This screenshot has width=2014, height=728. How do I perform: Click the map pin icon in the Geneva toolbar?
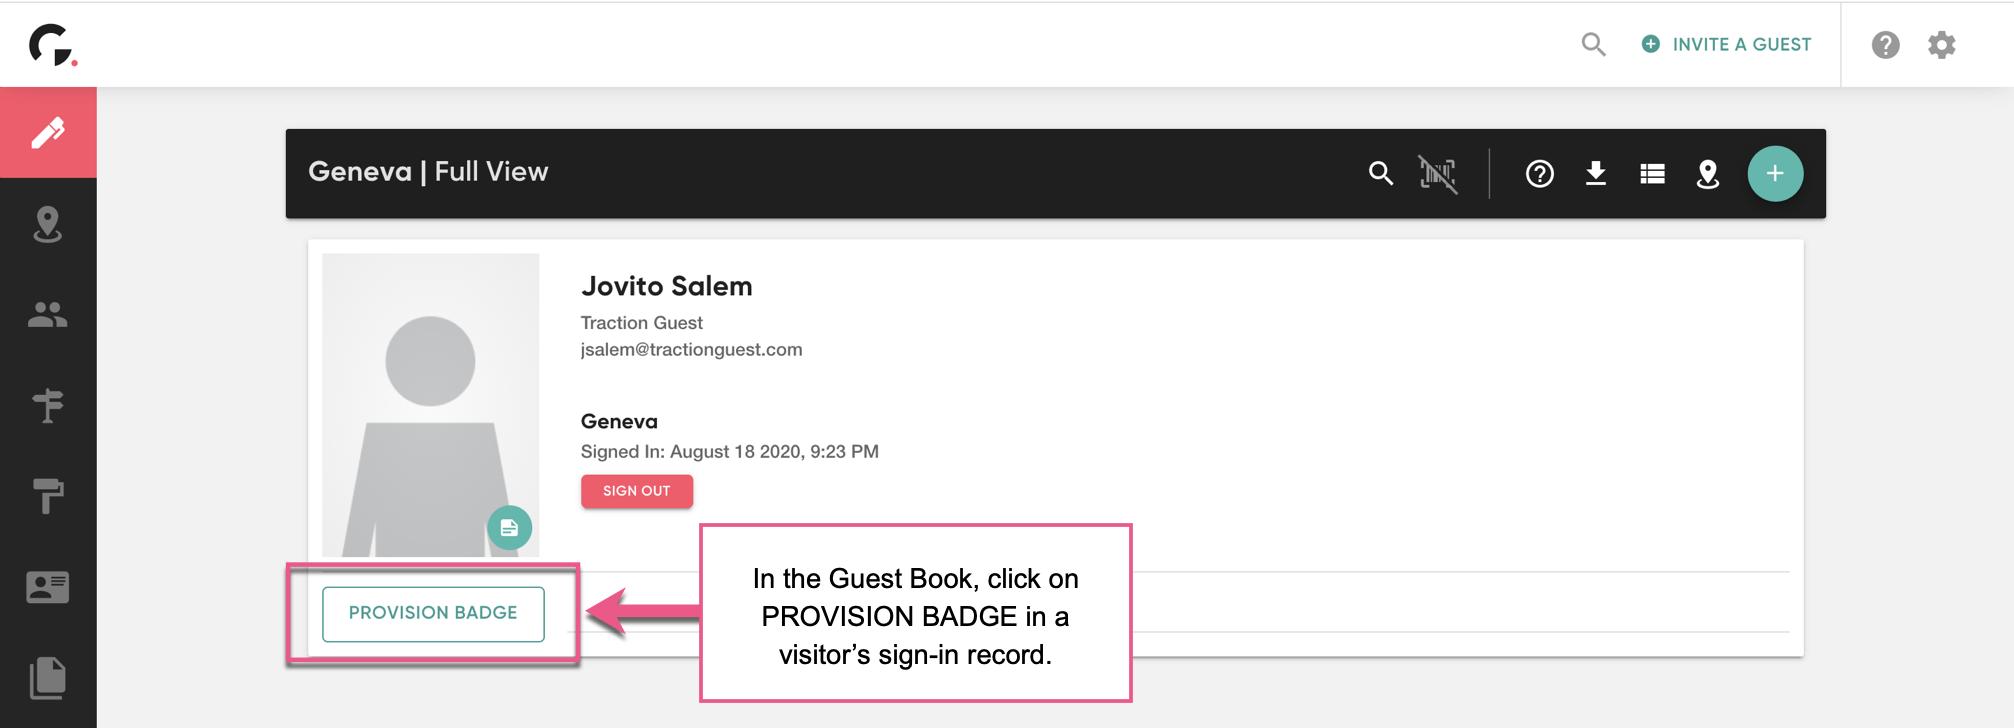click(1708, 173)
